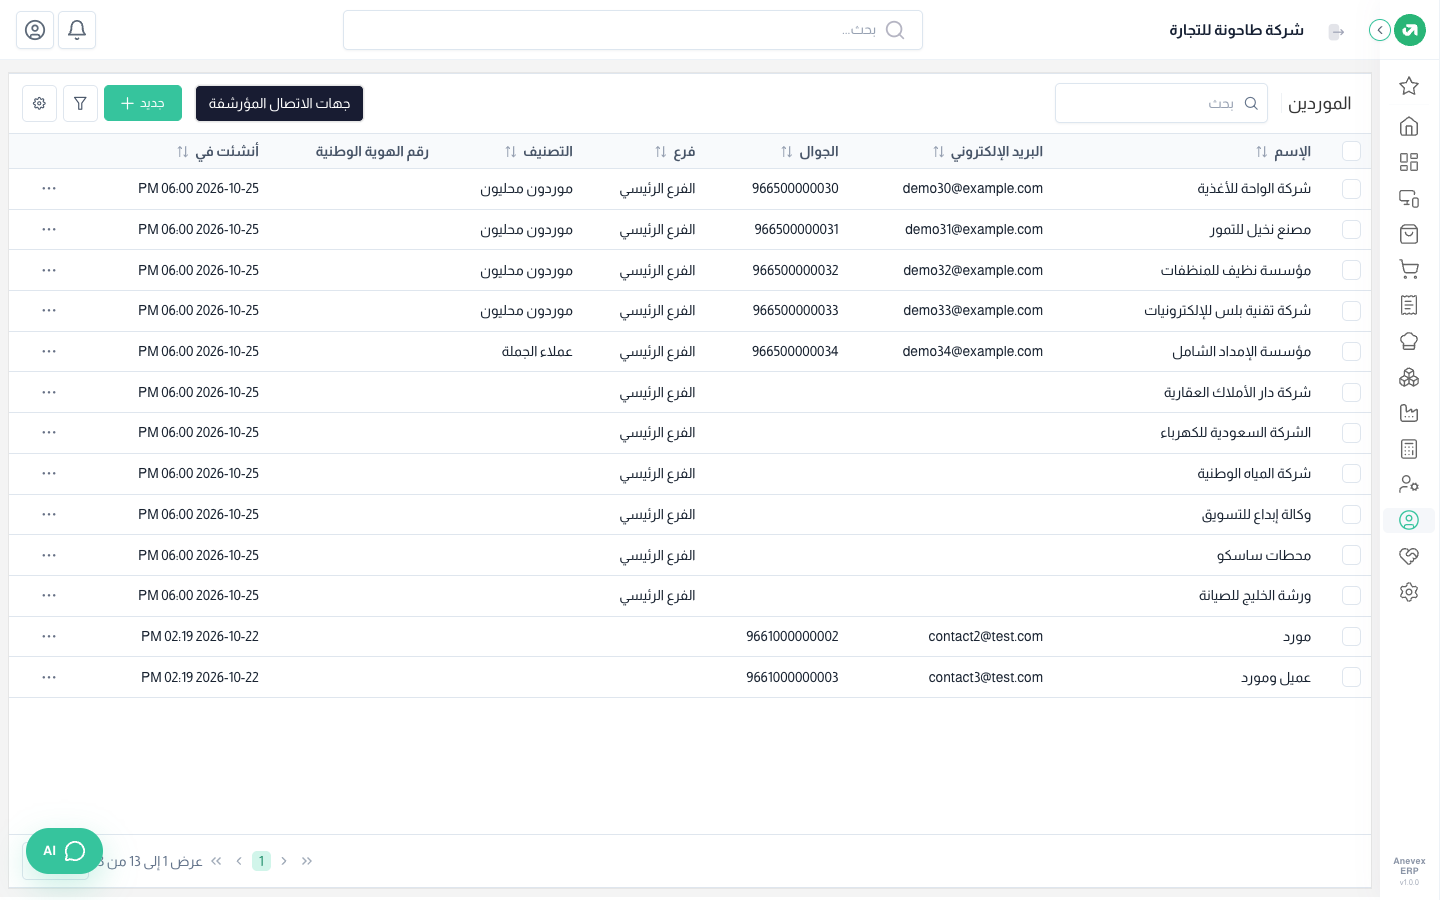The height and width of the screenshot is (900, 1440).
Task: Select the الشركة السعودية للكهرباء row checkbox
Action: [1351, 432]
